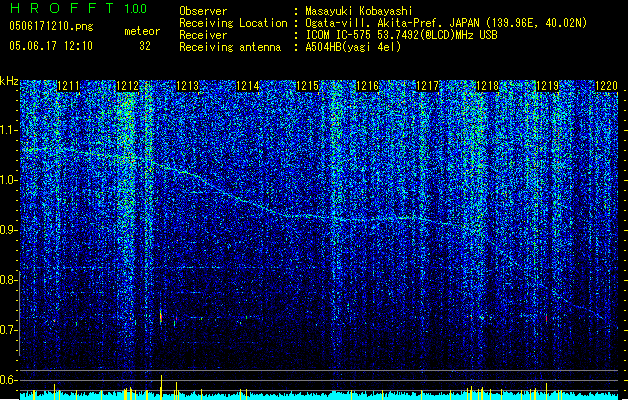Click observer name Masayuki Kobayashi
The height and width of the screenshot is (400, 629).
click(x=358, y=11)
